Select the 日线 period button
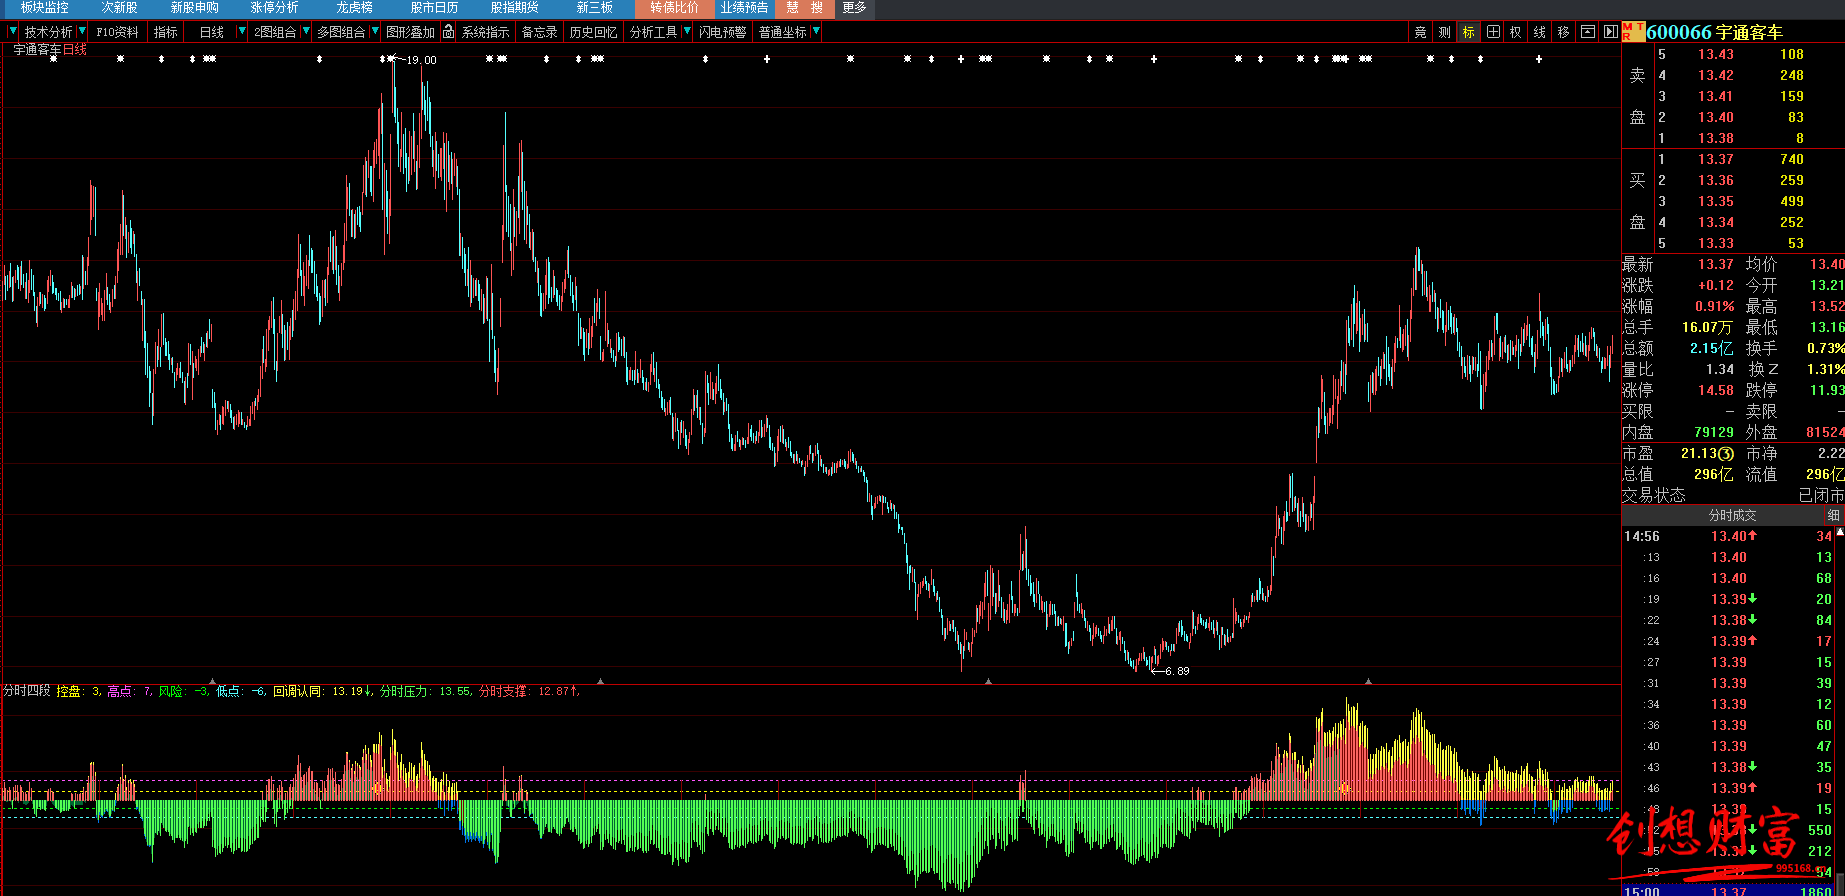This screenshot has width=1845, height=896. [x=211, y=32]
